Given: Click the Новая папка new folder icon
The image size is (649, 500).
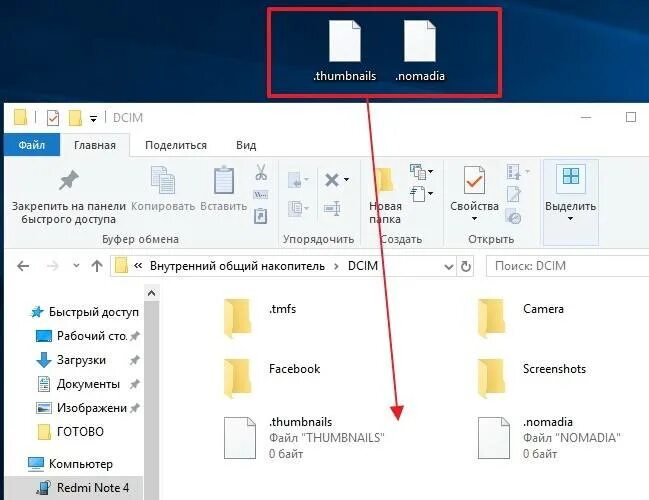Looking at the screenshot, I should click(385, 180).
